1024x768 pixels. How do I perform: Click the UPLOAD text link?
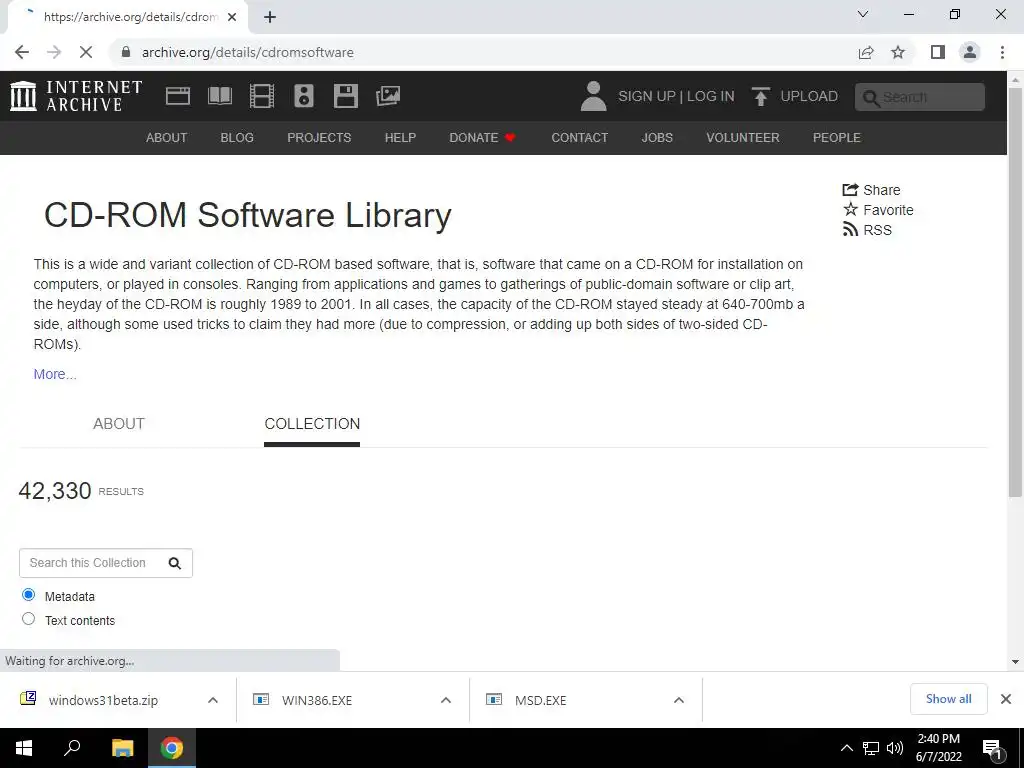tap(809, 96)
